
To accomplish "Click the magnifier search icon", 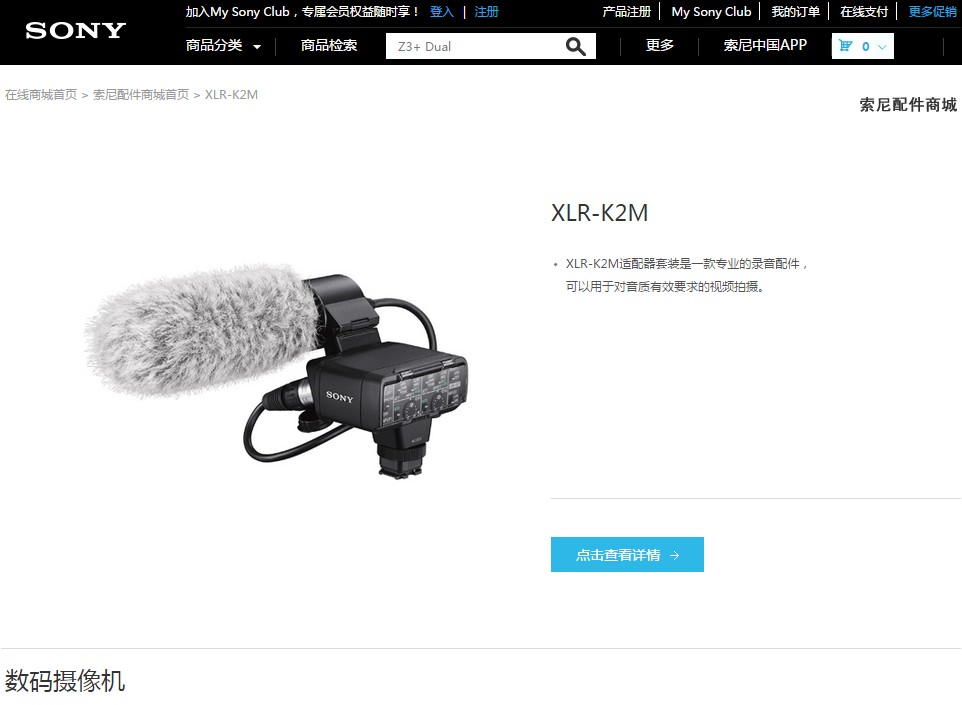I will click(x=575, y=47).
